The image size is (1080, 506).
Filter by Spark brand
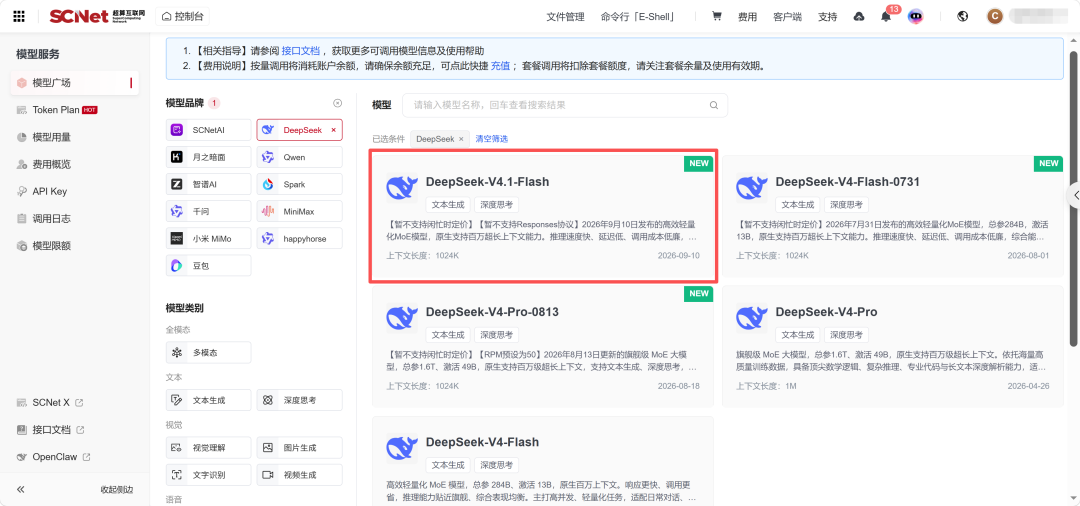click(300, 184)
